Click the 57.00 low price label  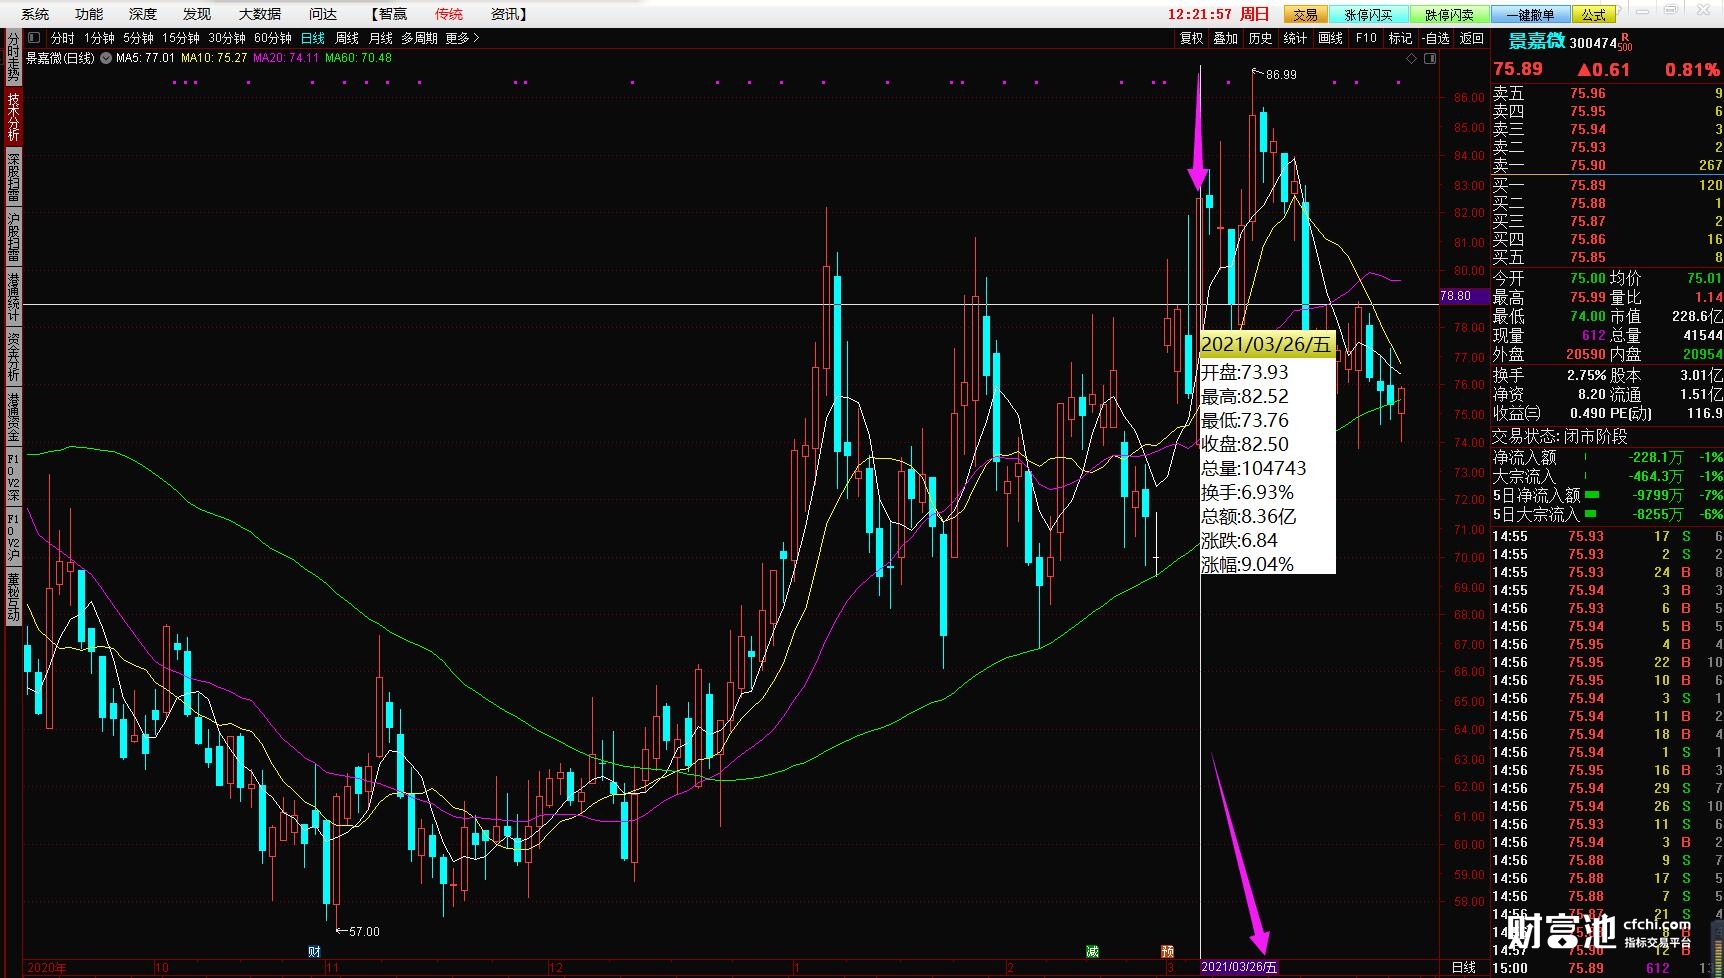tap(364, 931)
